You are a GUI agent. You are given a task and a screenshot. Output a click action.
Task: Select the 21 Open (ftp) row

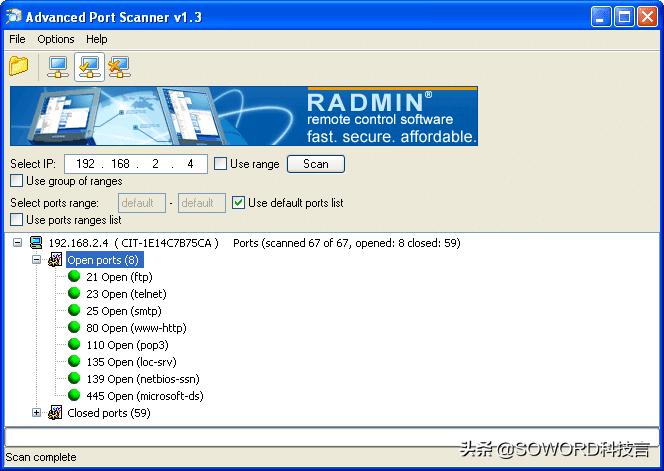(119, 277)
